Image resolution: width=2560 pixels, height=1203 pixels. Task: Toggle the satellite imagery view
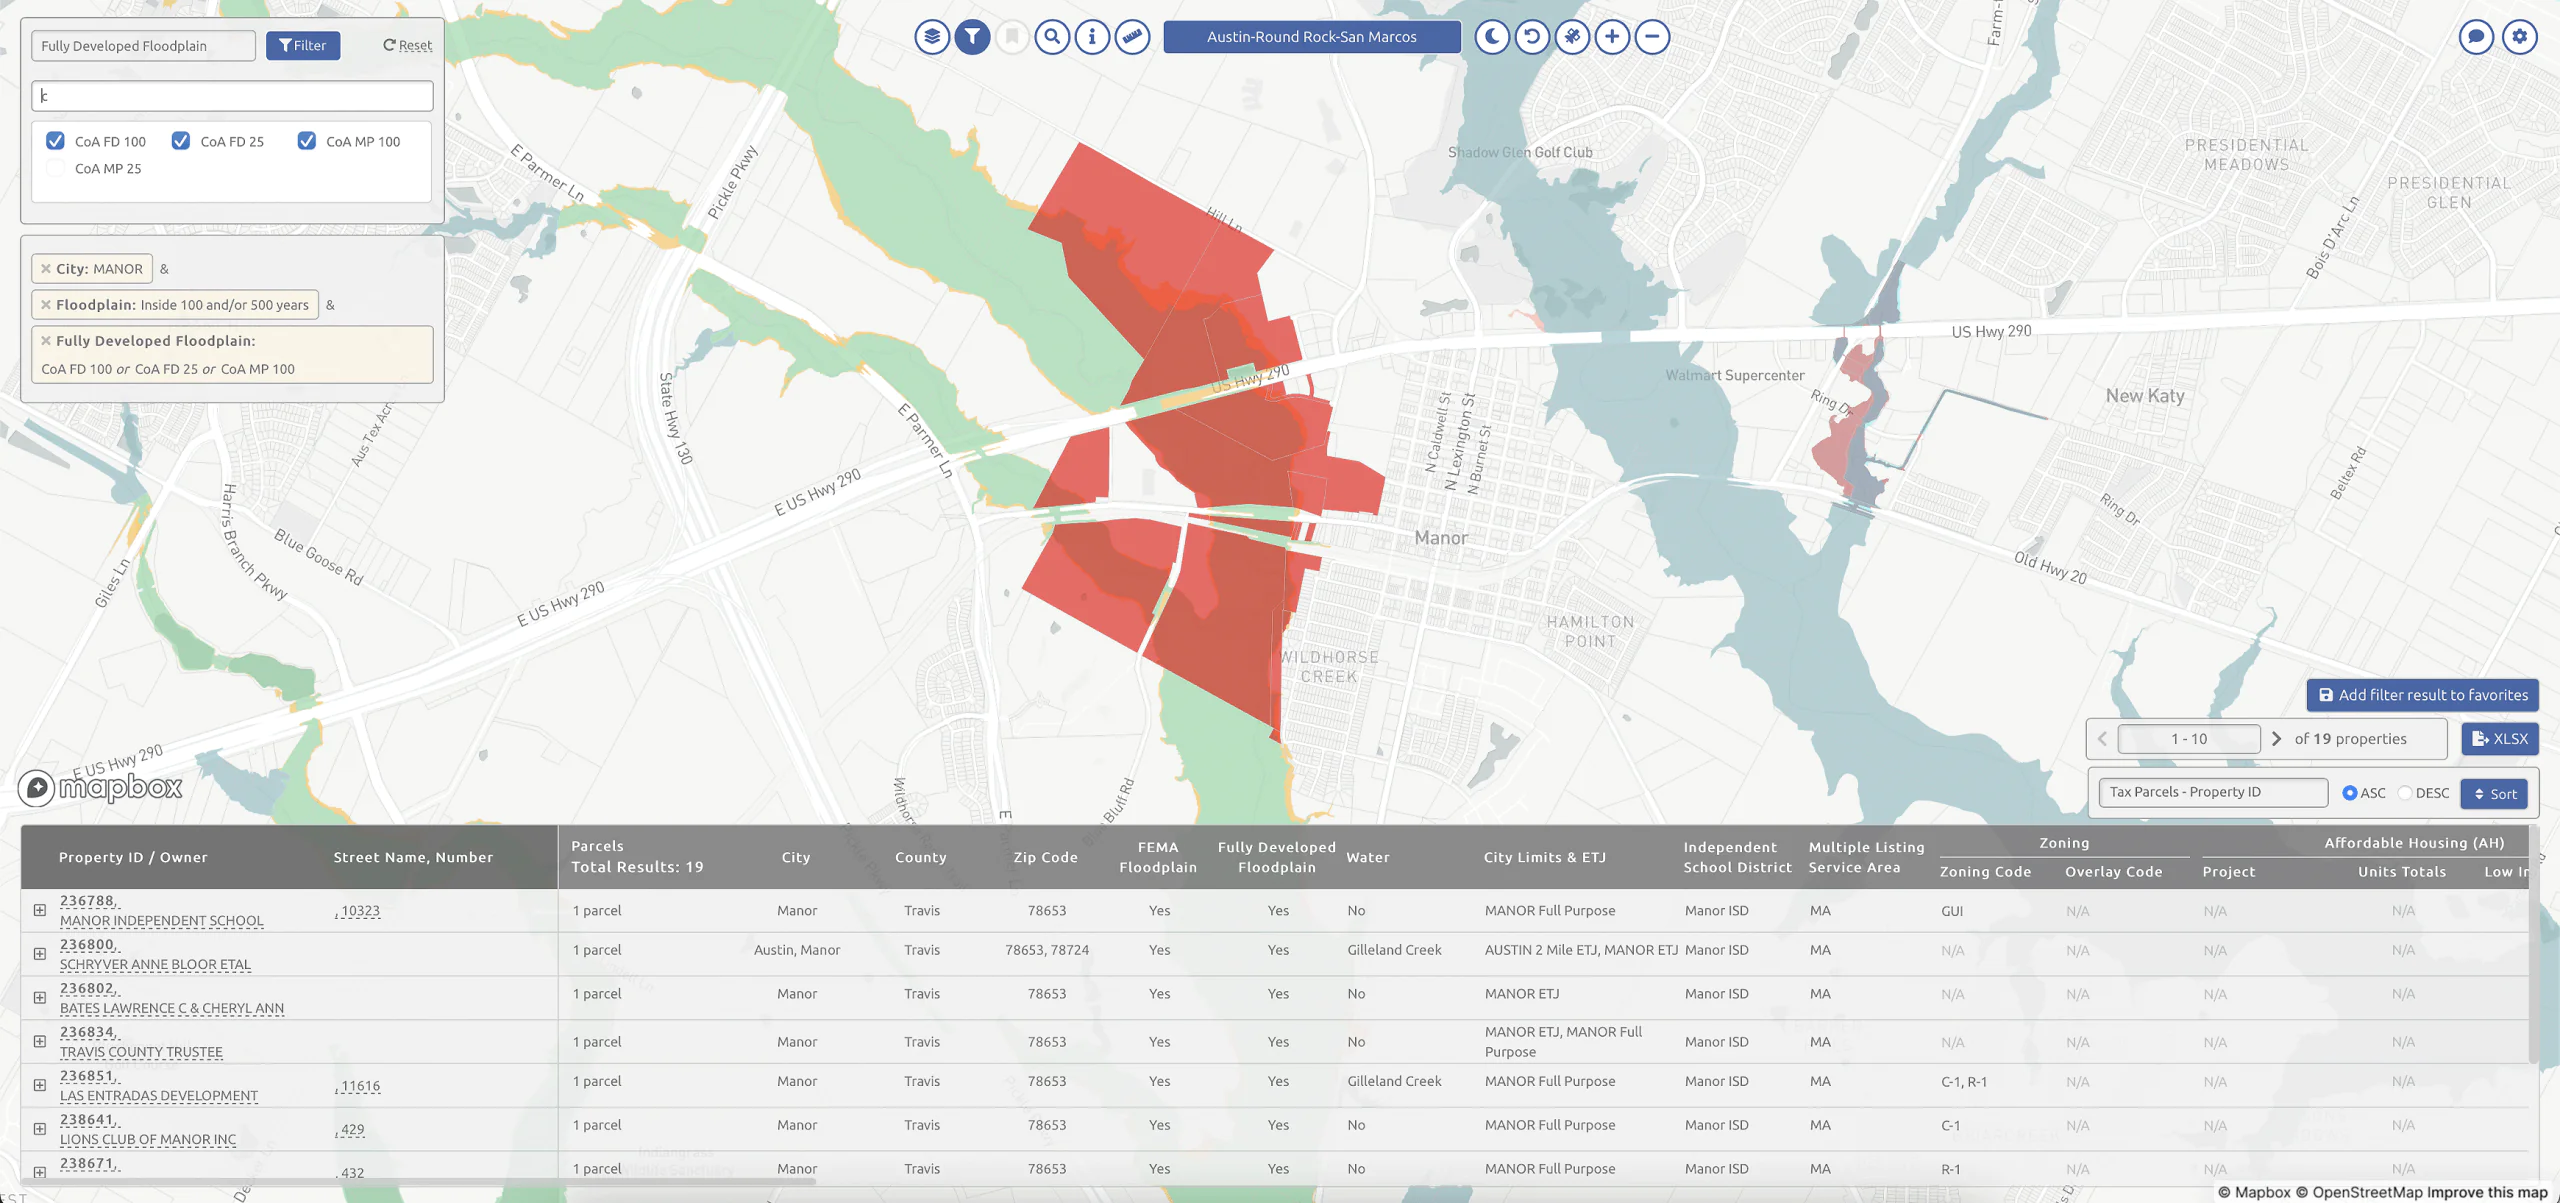pyautogui.click(x=1572, y=37)
